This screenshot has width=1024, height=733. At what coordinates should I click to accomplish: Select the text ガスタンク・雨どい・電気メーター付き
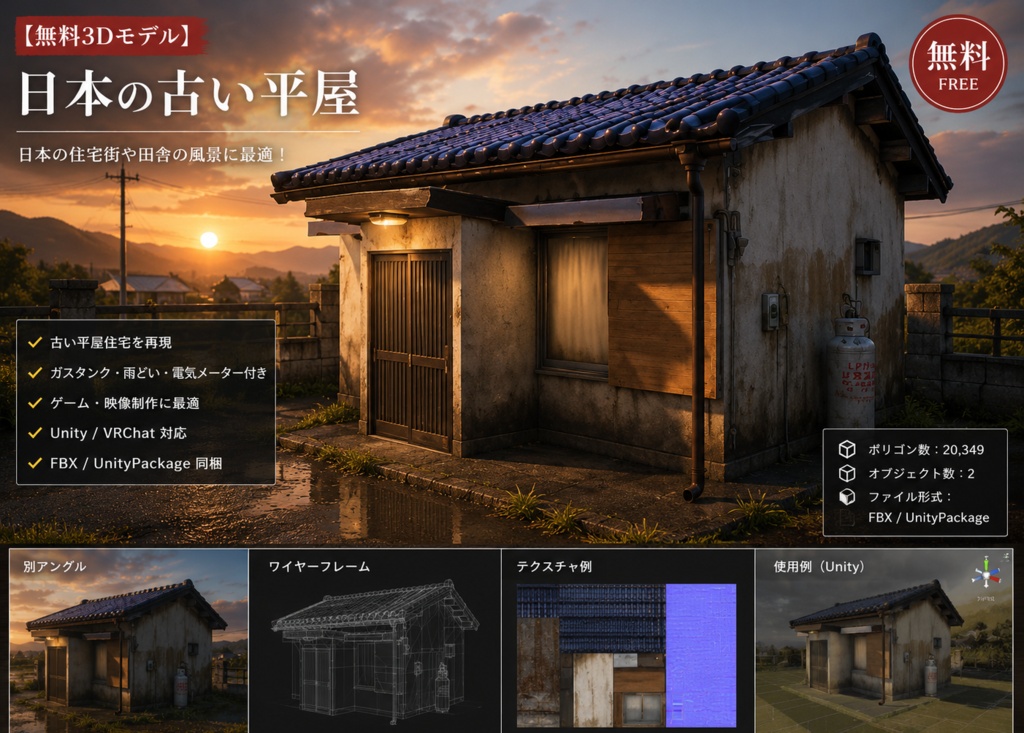pos(159,372)
